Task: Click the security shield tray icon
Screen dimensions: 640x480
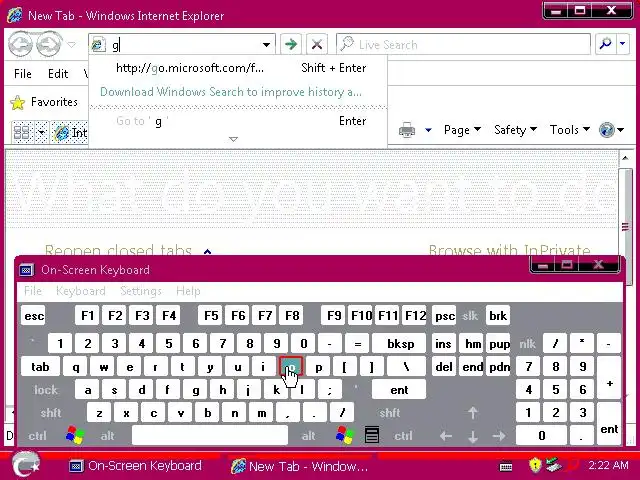Action: click(x=535, y=465)
